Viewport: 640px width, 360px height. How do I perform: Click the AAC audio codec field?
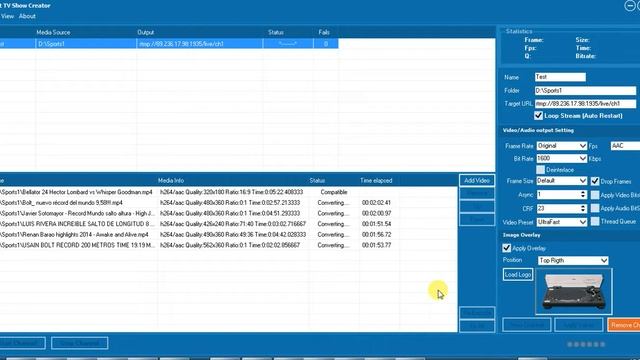[625, 146]
